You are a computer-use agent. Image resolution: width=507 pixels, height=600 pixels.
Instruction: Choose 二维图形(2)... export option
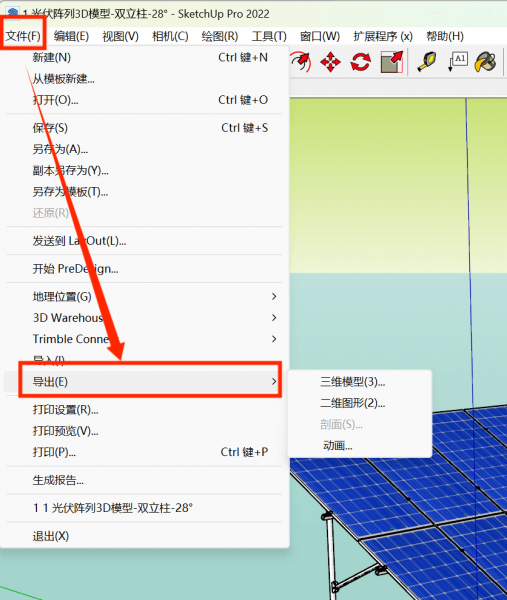(360, 403)
